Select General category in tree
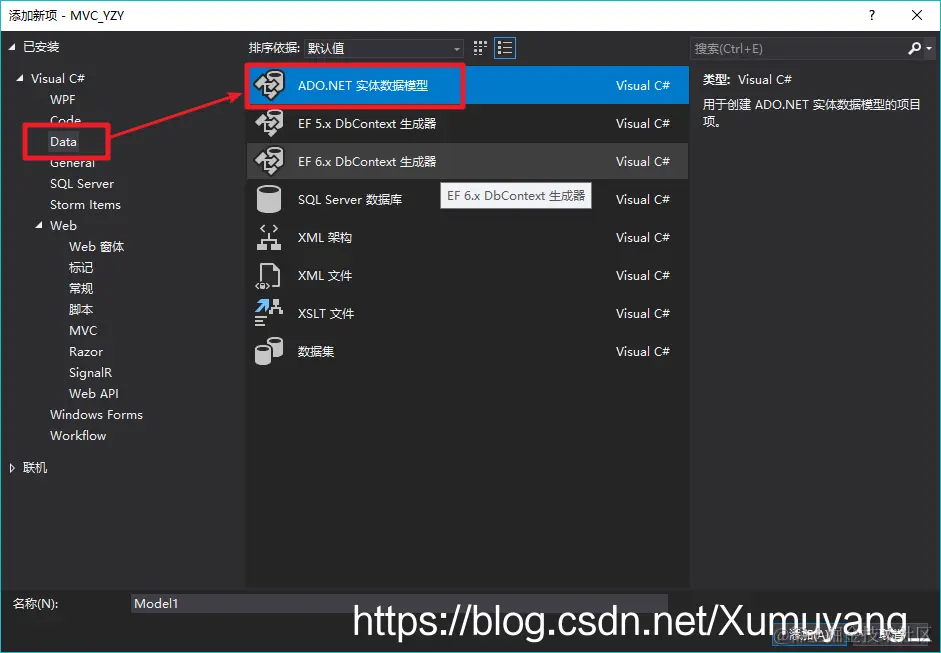The image size is (941, 653). (72, 163)
